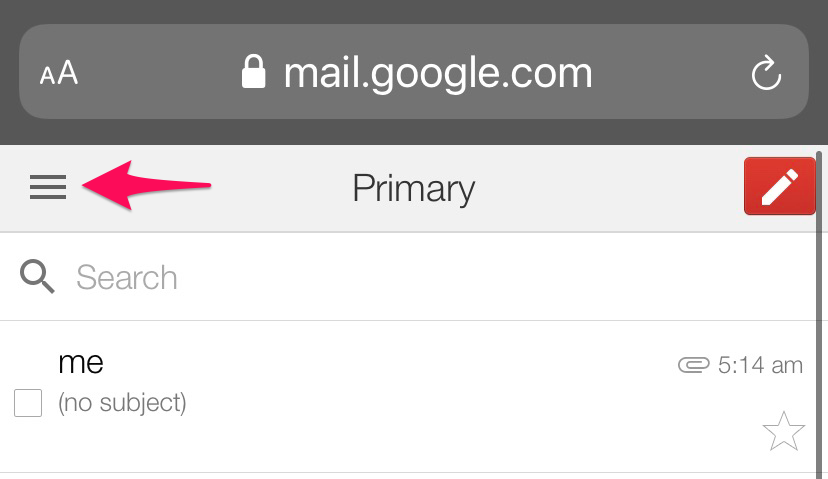Click the Primary inbox title

(413, 188)
